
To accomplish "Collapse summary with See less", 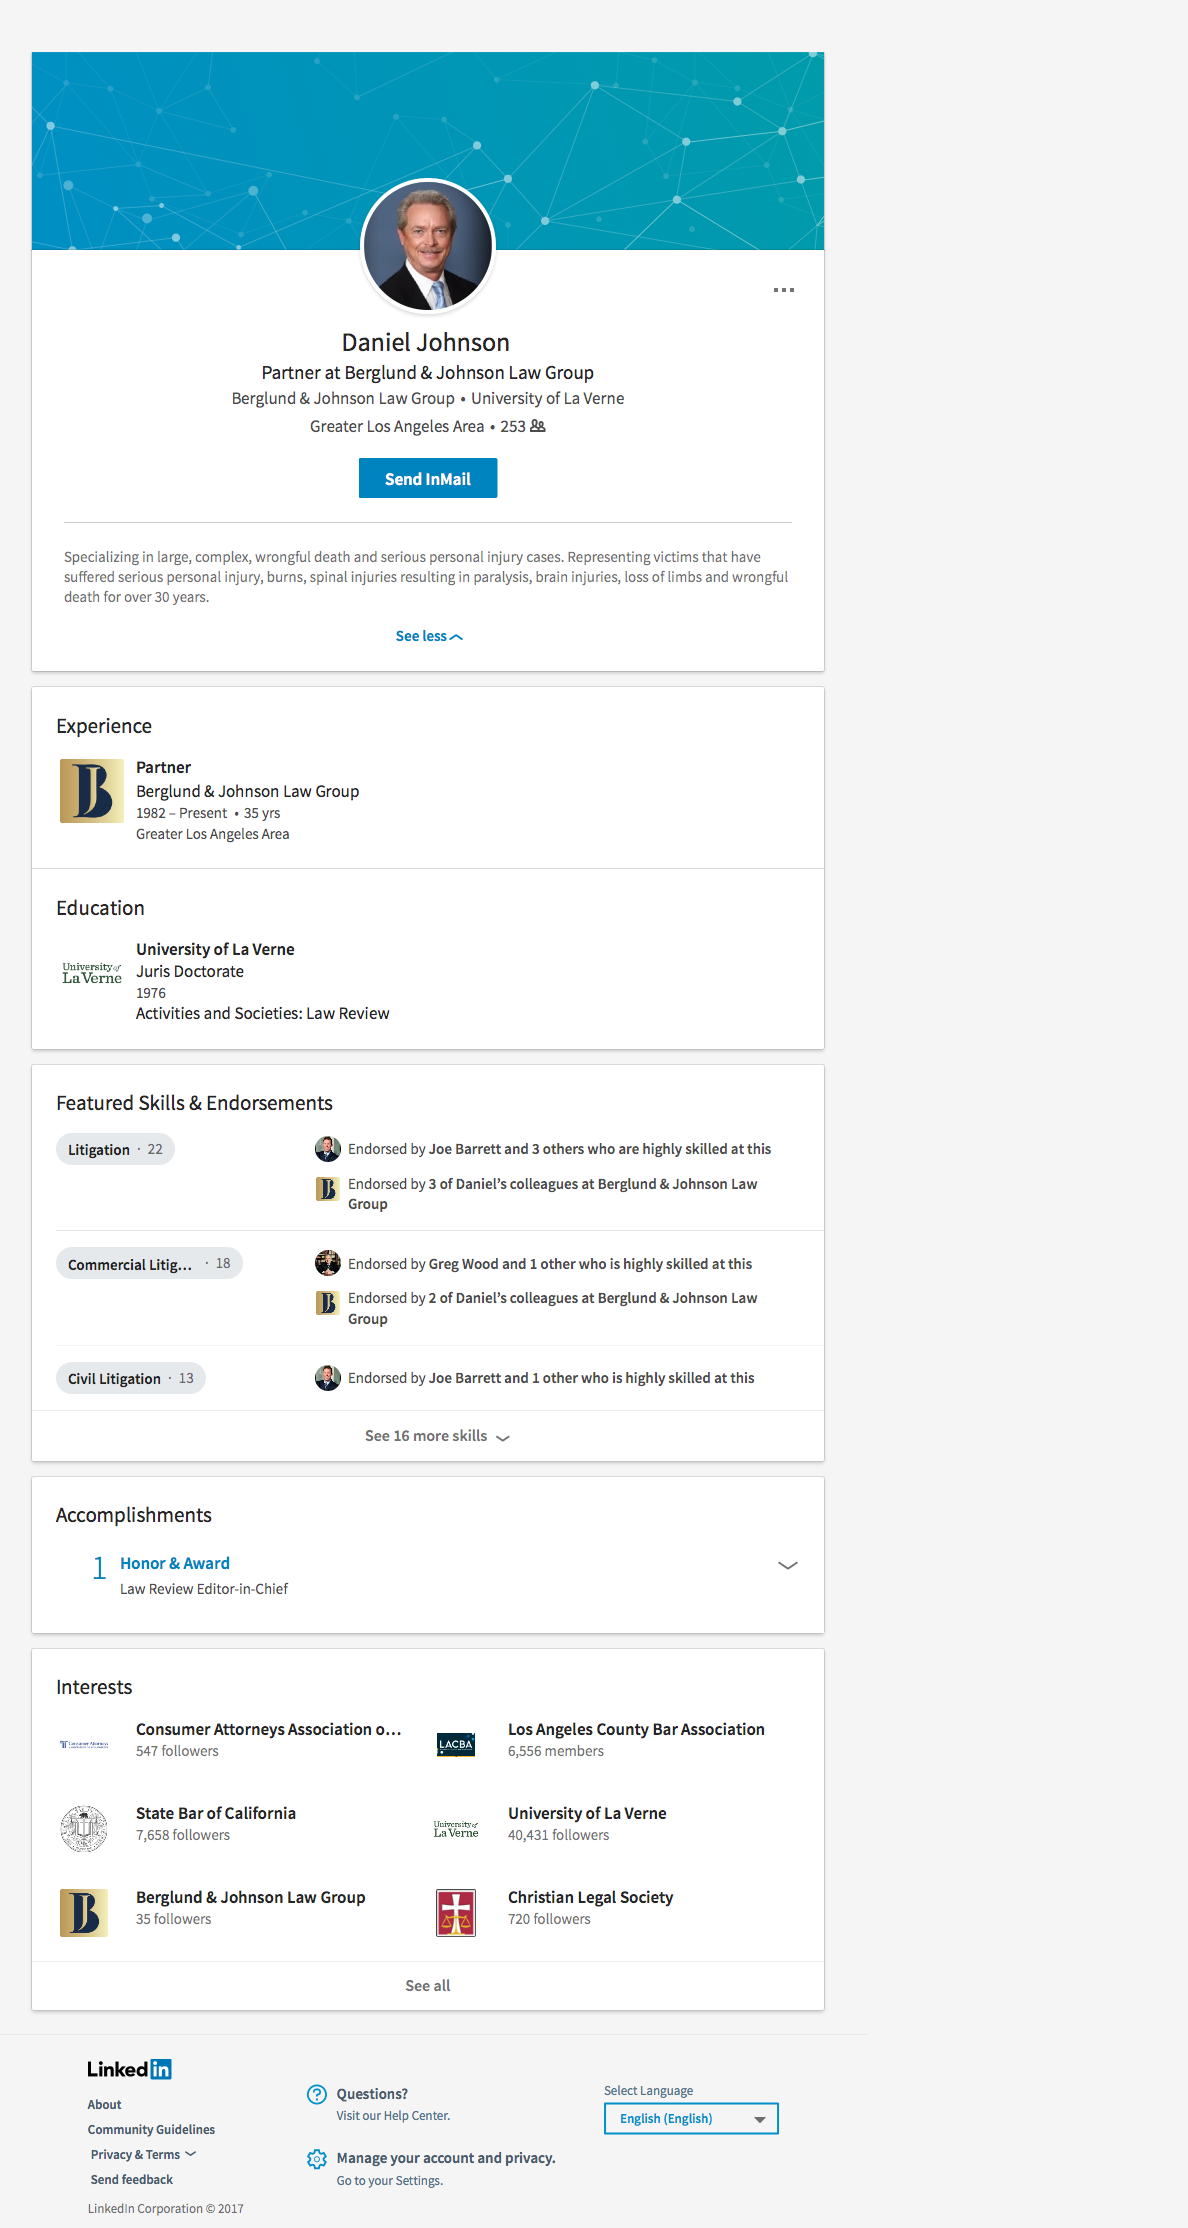I will click(x=429, y=636).
